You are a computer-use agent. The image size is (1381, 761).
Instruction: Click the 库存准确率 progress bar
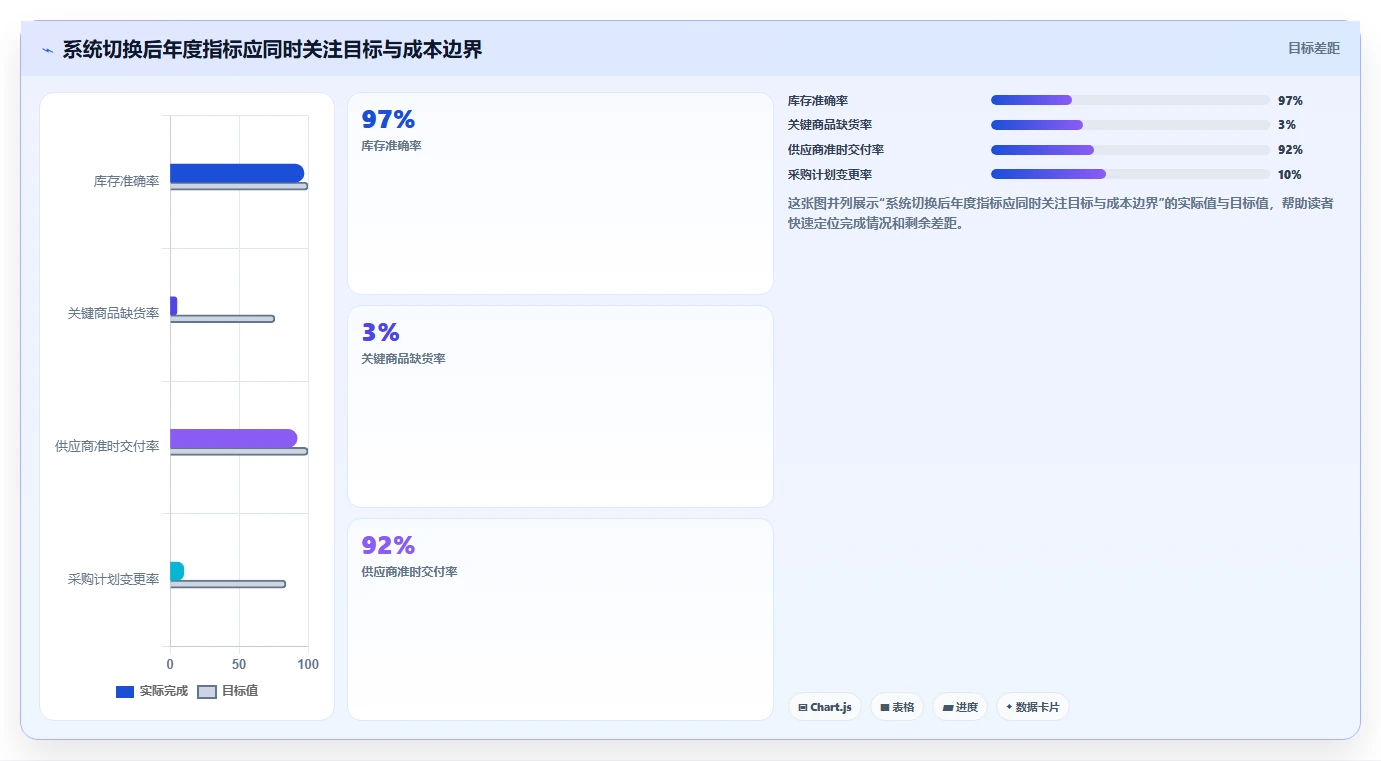tap(1130, 100)
